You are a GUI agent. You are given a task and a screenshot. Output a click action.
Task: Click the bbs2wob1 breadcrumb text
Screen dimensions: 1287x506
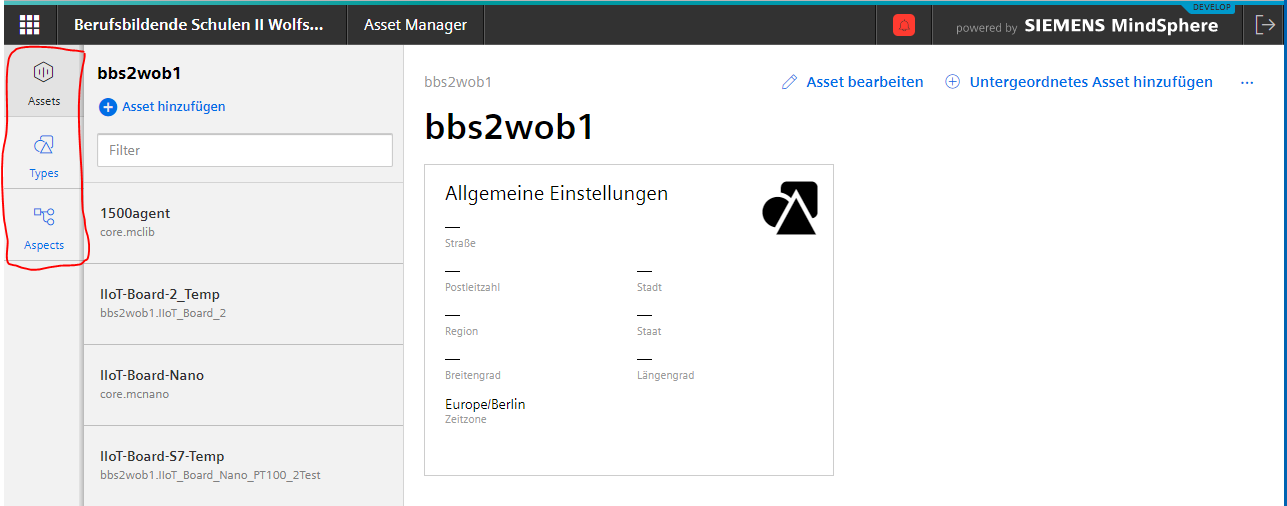(x=458, y=82)
